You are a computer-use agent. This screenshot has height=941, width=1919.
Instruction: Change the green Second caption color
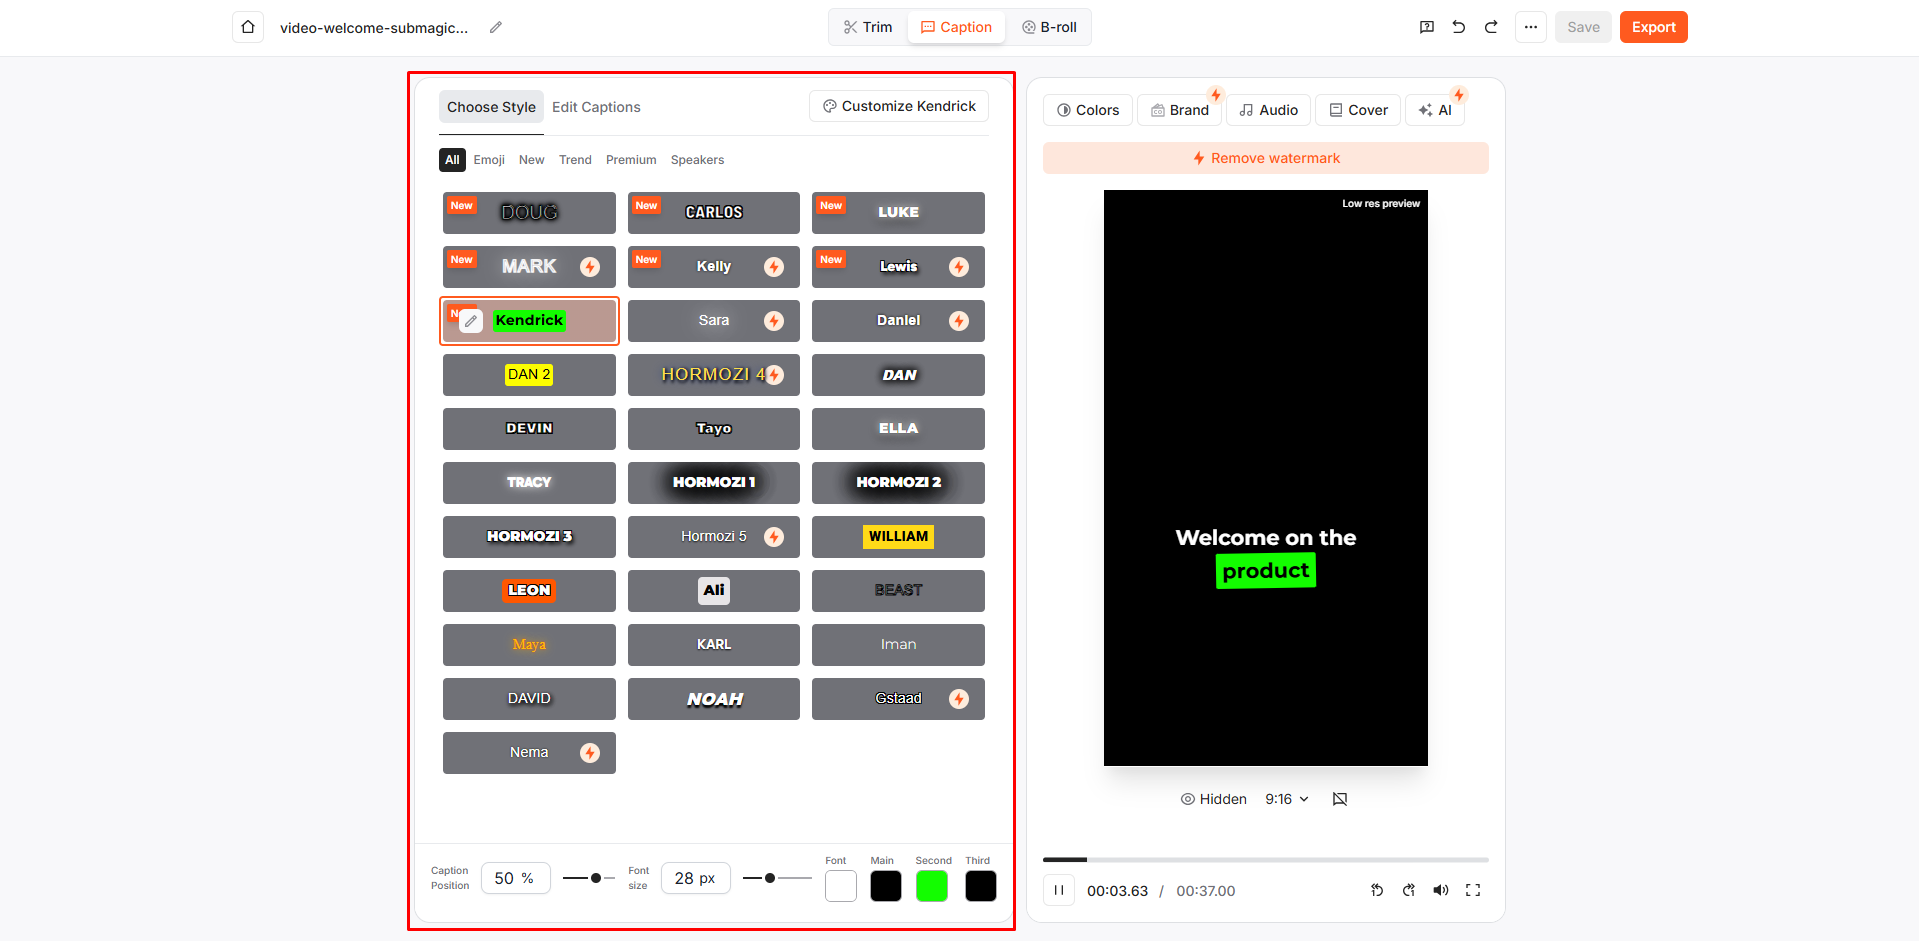pyautogui.click(x=931, y=886)
